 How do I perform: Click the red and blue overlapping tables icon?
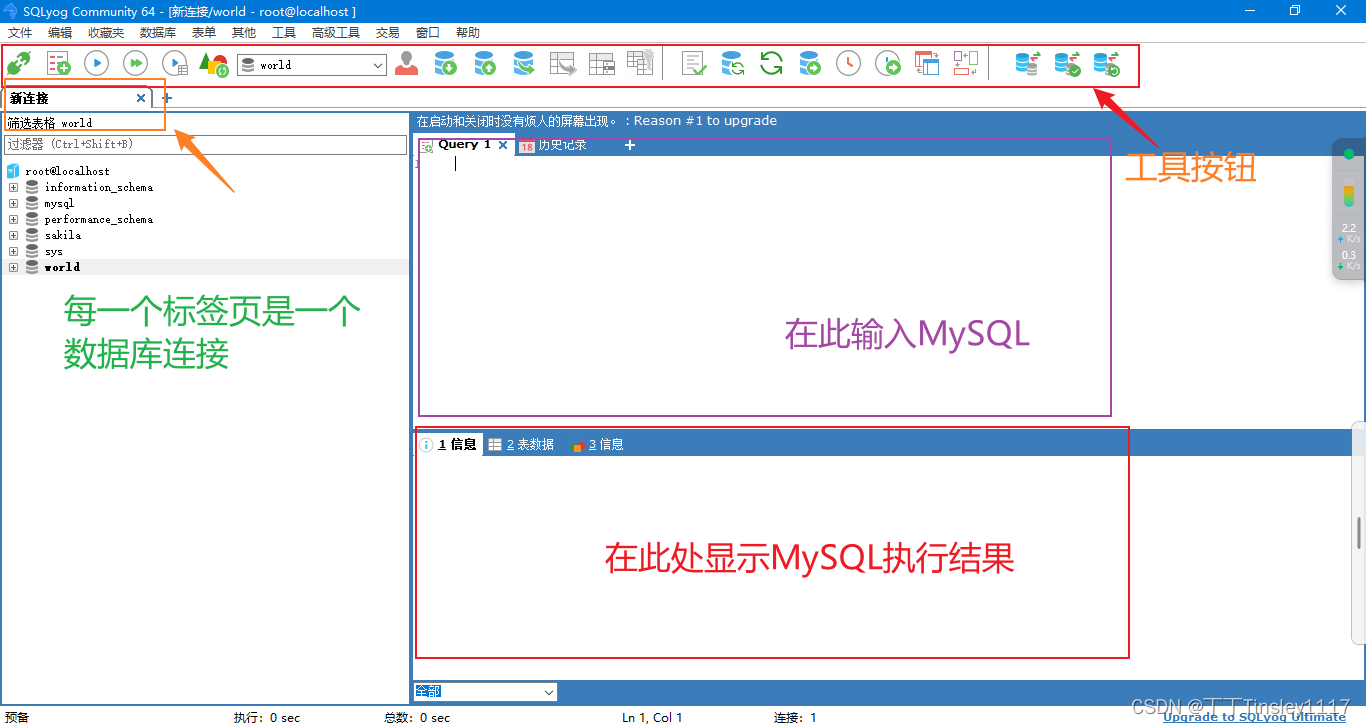pyautogui.click(x=927, y=64)
